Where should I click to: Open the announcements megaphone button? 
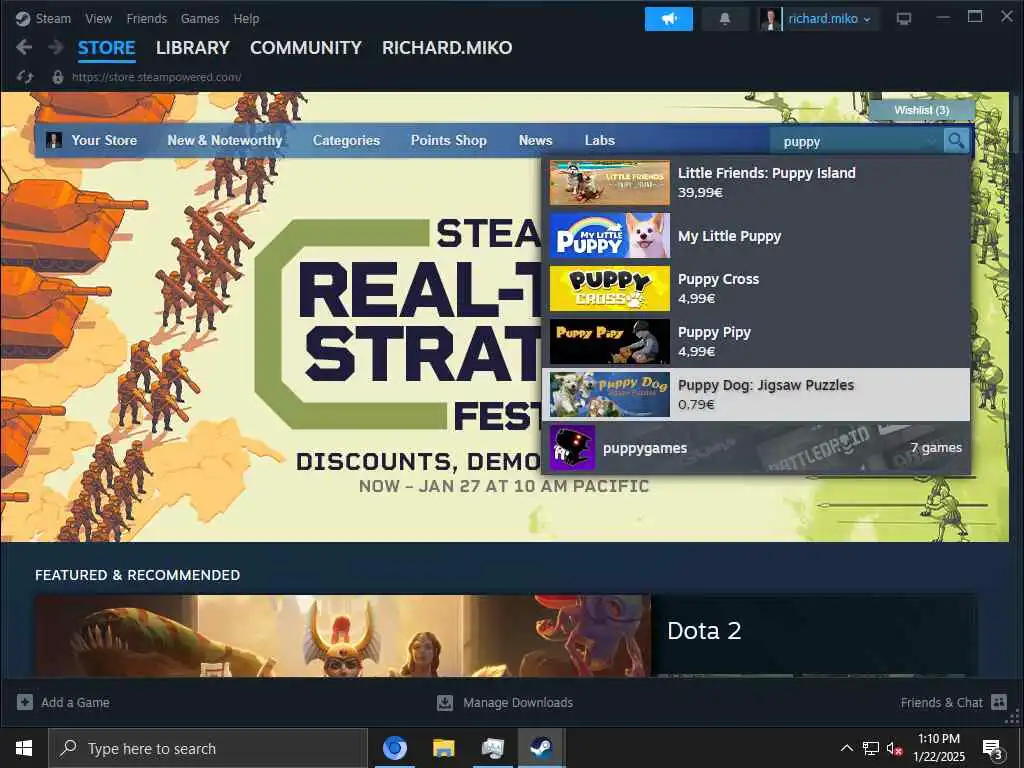pyautogui.click(x=669, y=19)
